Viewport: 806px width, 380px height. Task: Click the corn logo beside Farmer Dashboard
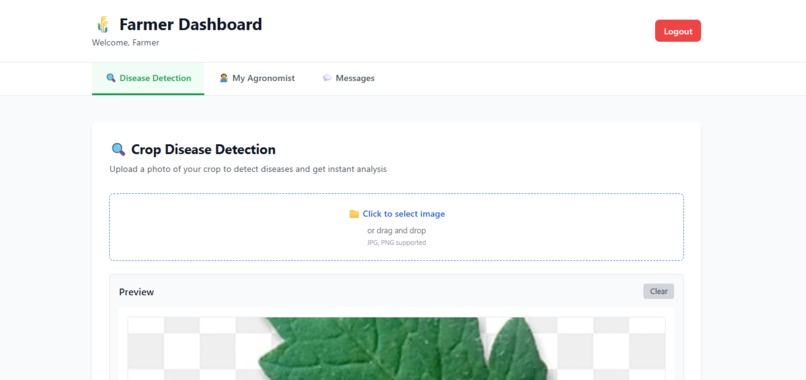click(x=103, y=24)
